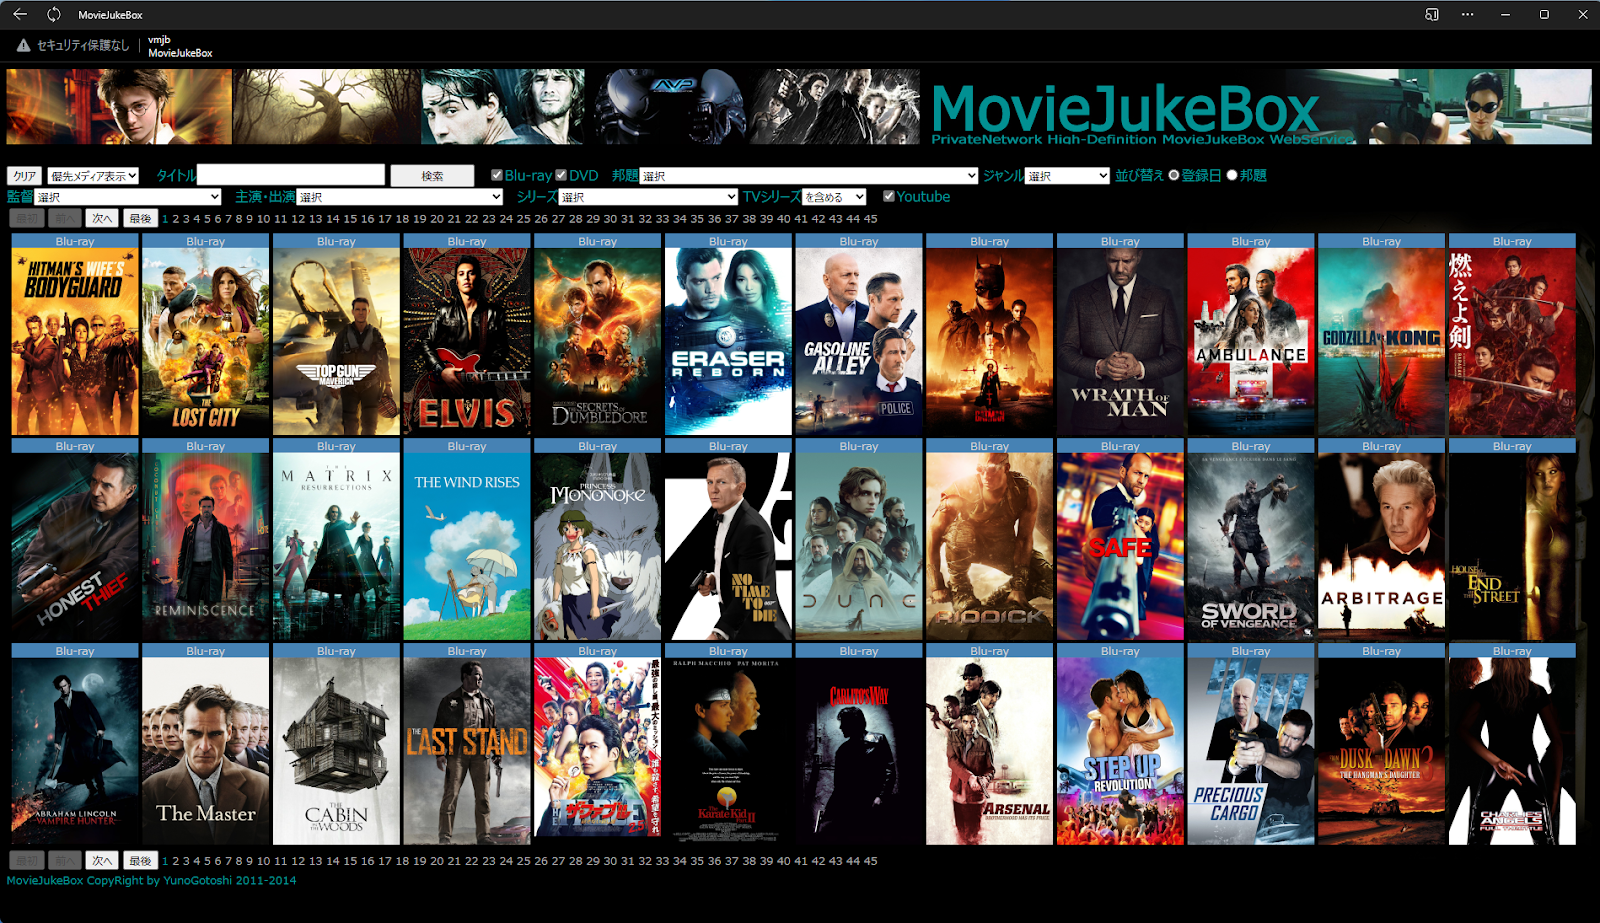The width and height of the screenshot is (1600, 923).
Task: Open the No Time To Die poster
Action: pos(728,546)
